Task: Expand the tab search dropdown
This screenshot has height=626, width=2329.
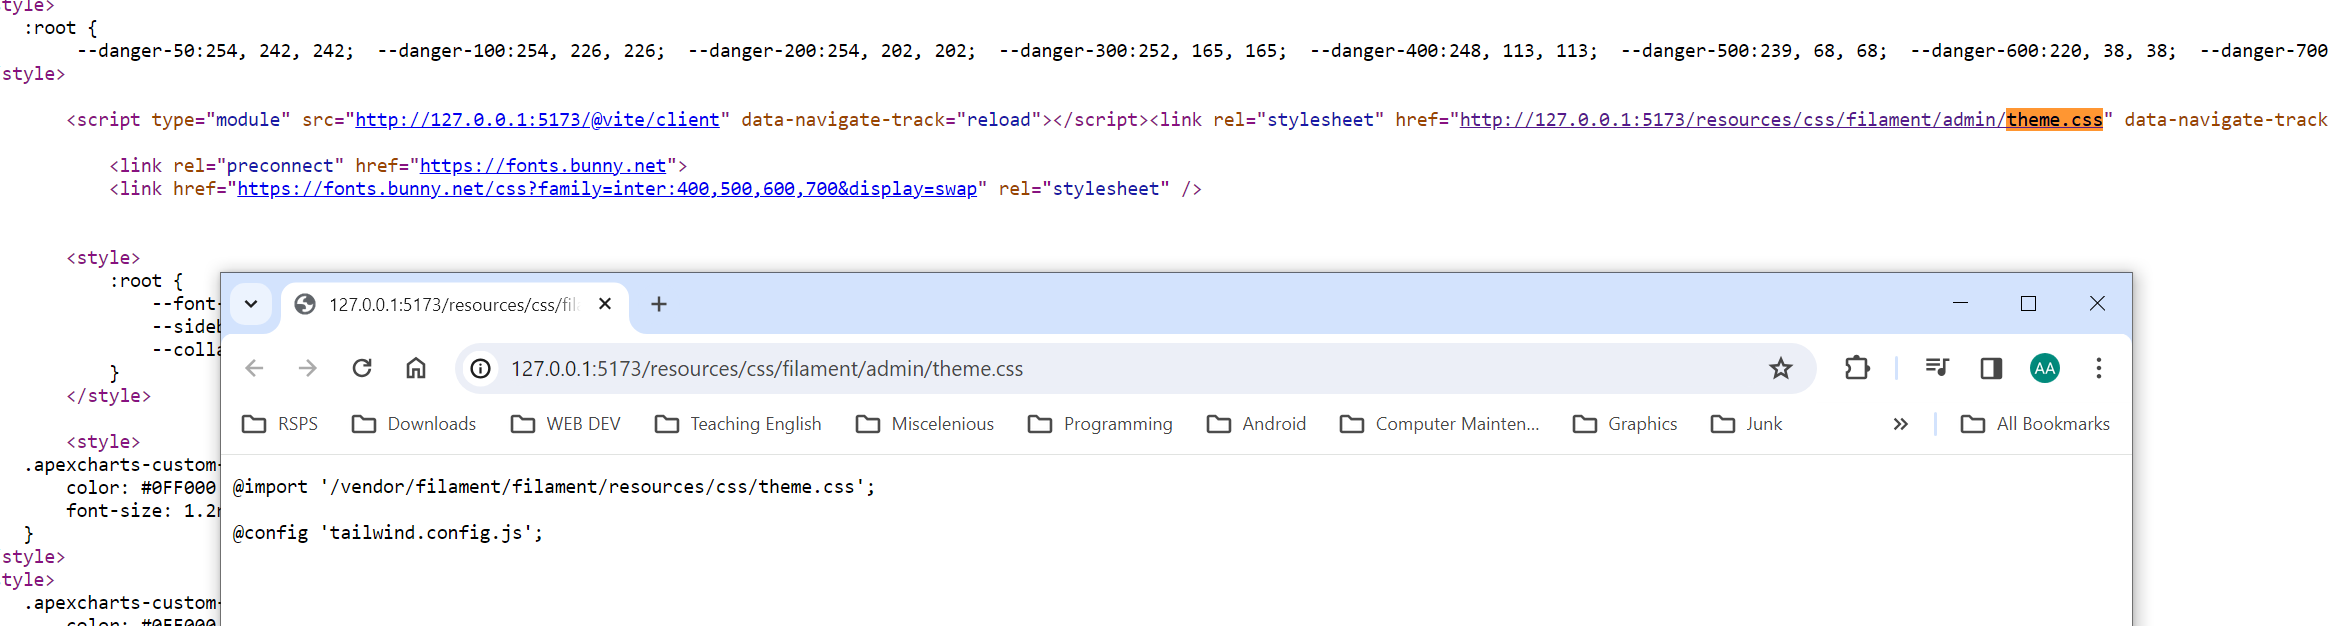Action: 251,304
